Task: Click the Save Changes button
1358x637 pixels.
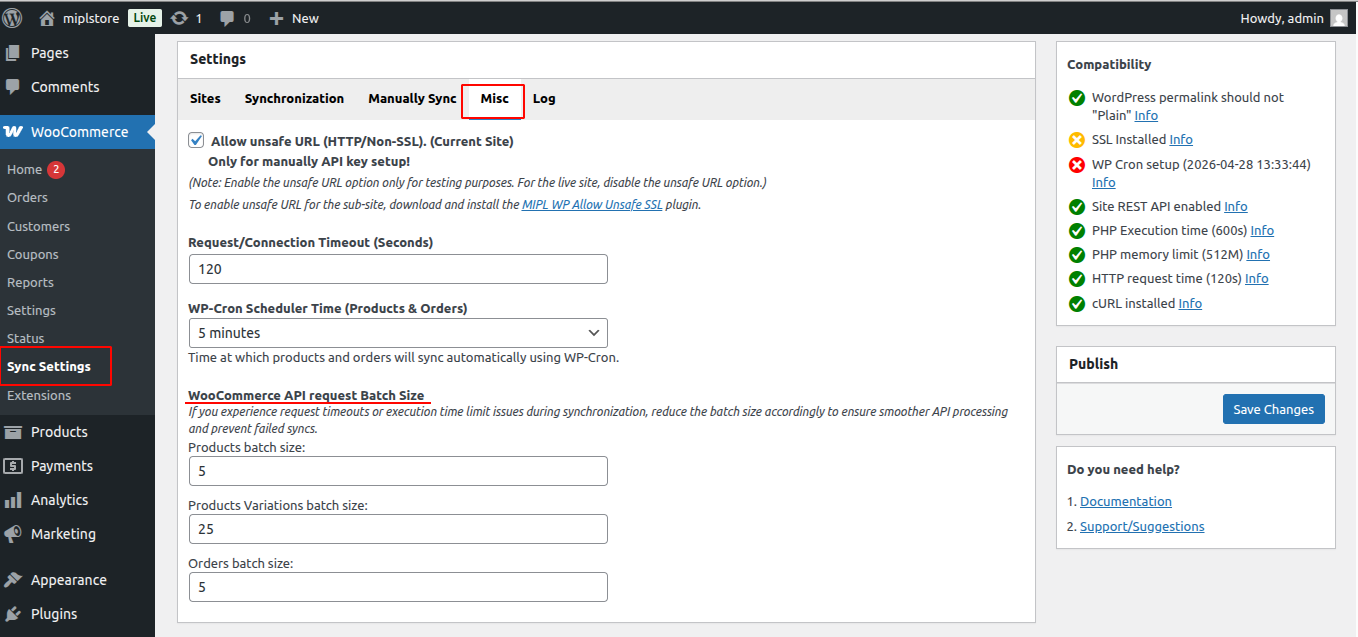Action: 1274,409
